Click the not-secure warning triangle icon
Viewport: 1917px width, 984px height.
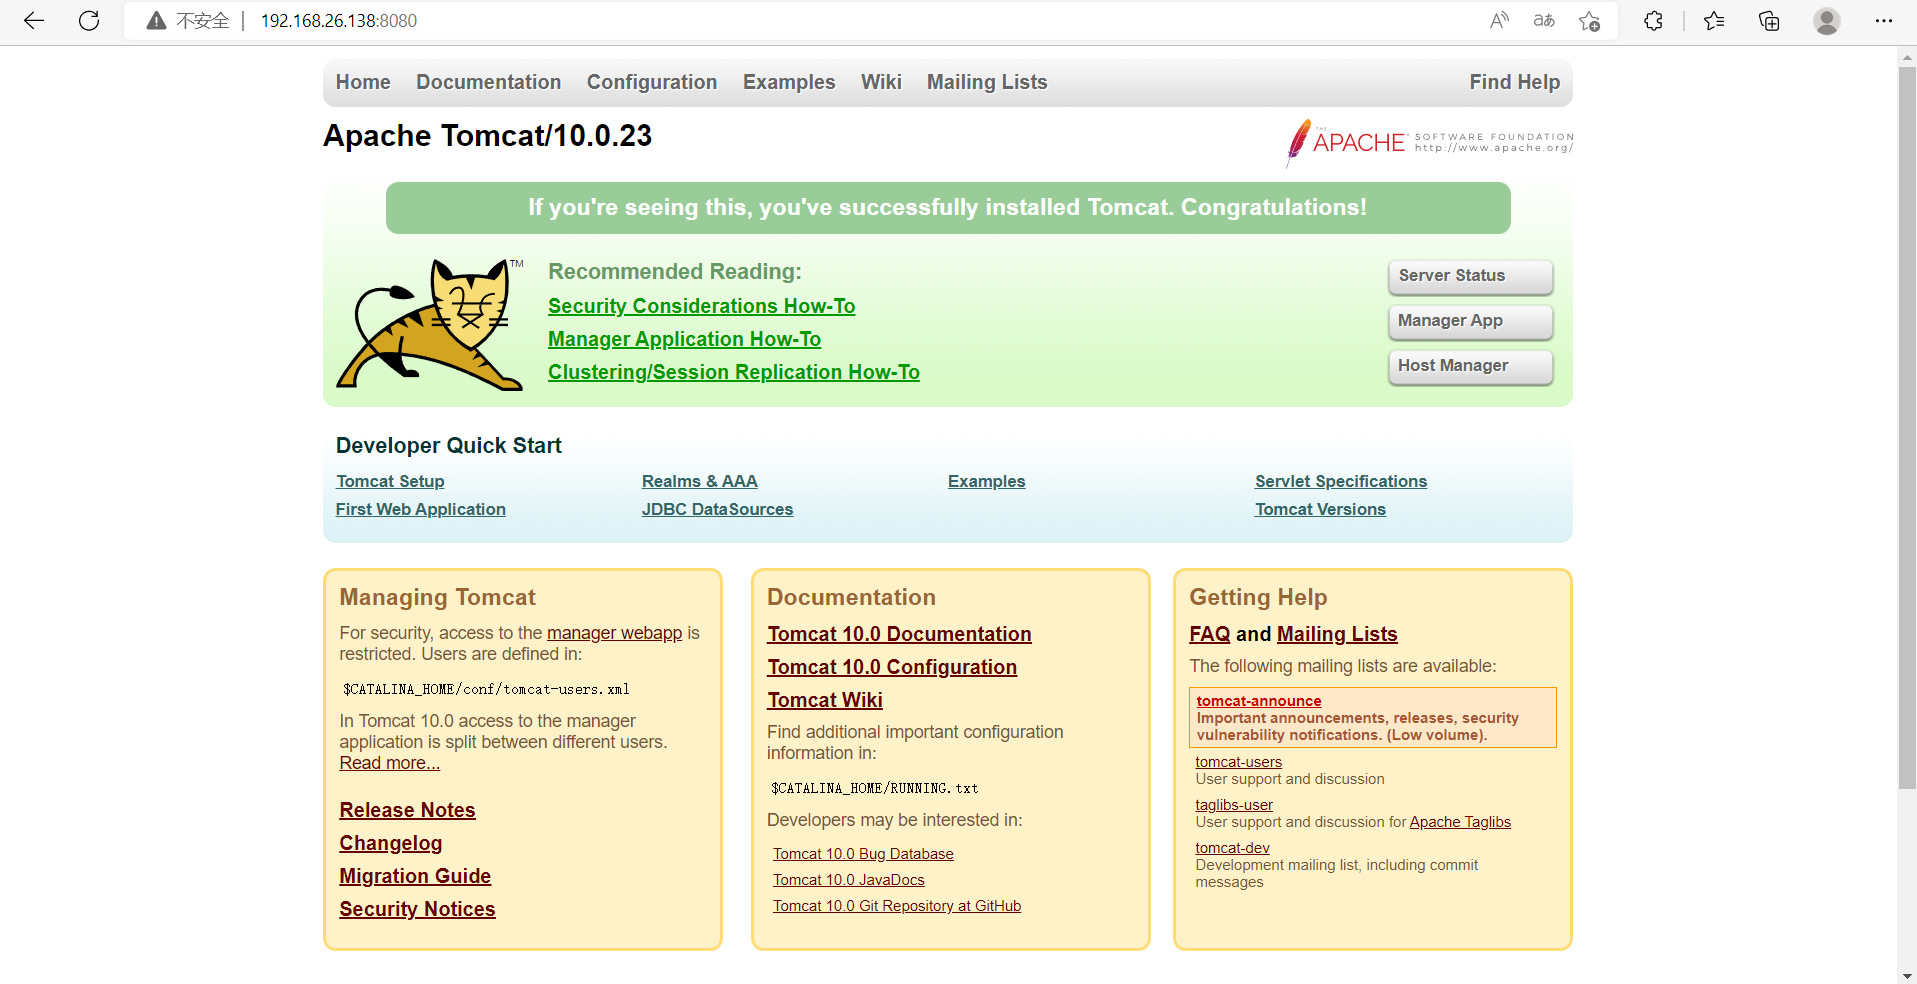click(156, 20)
